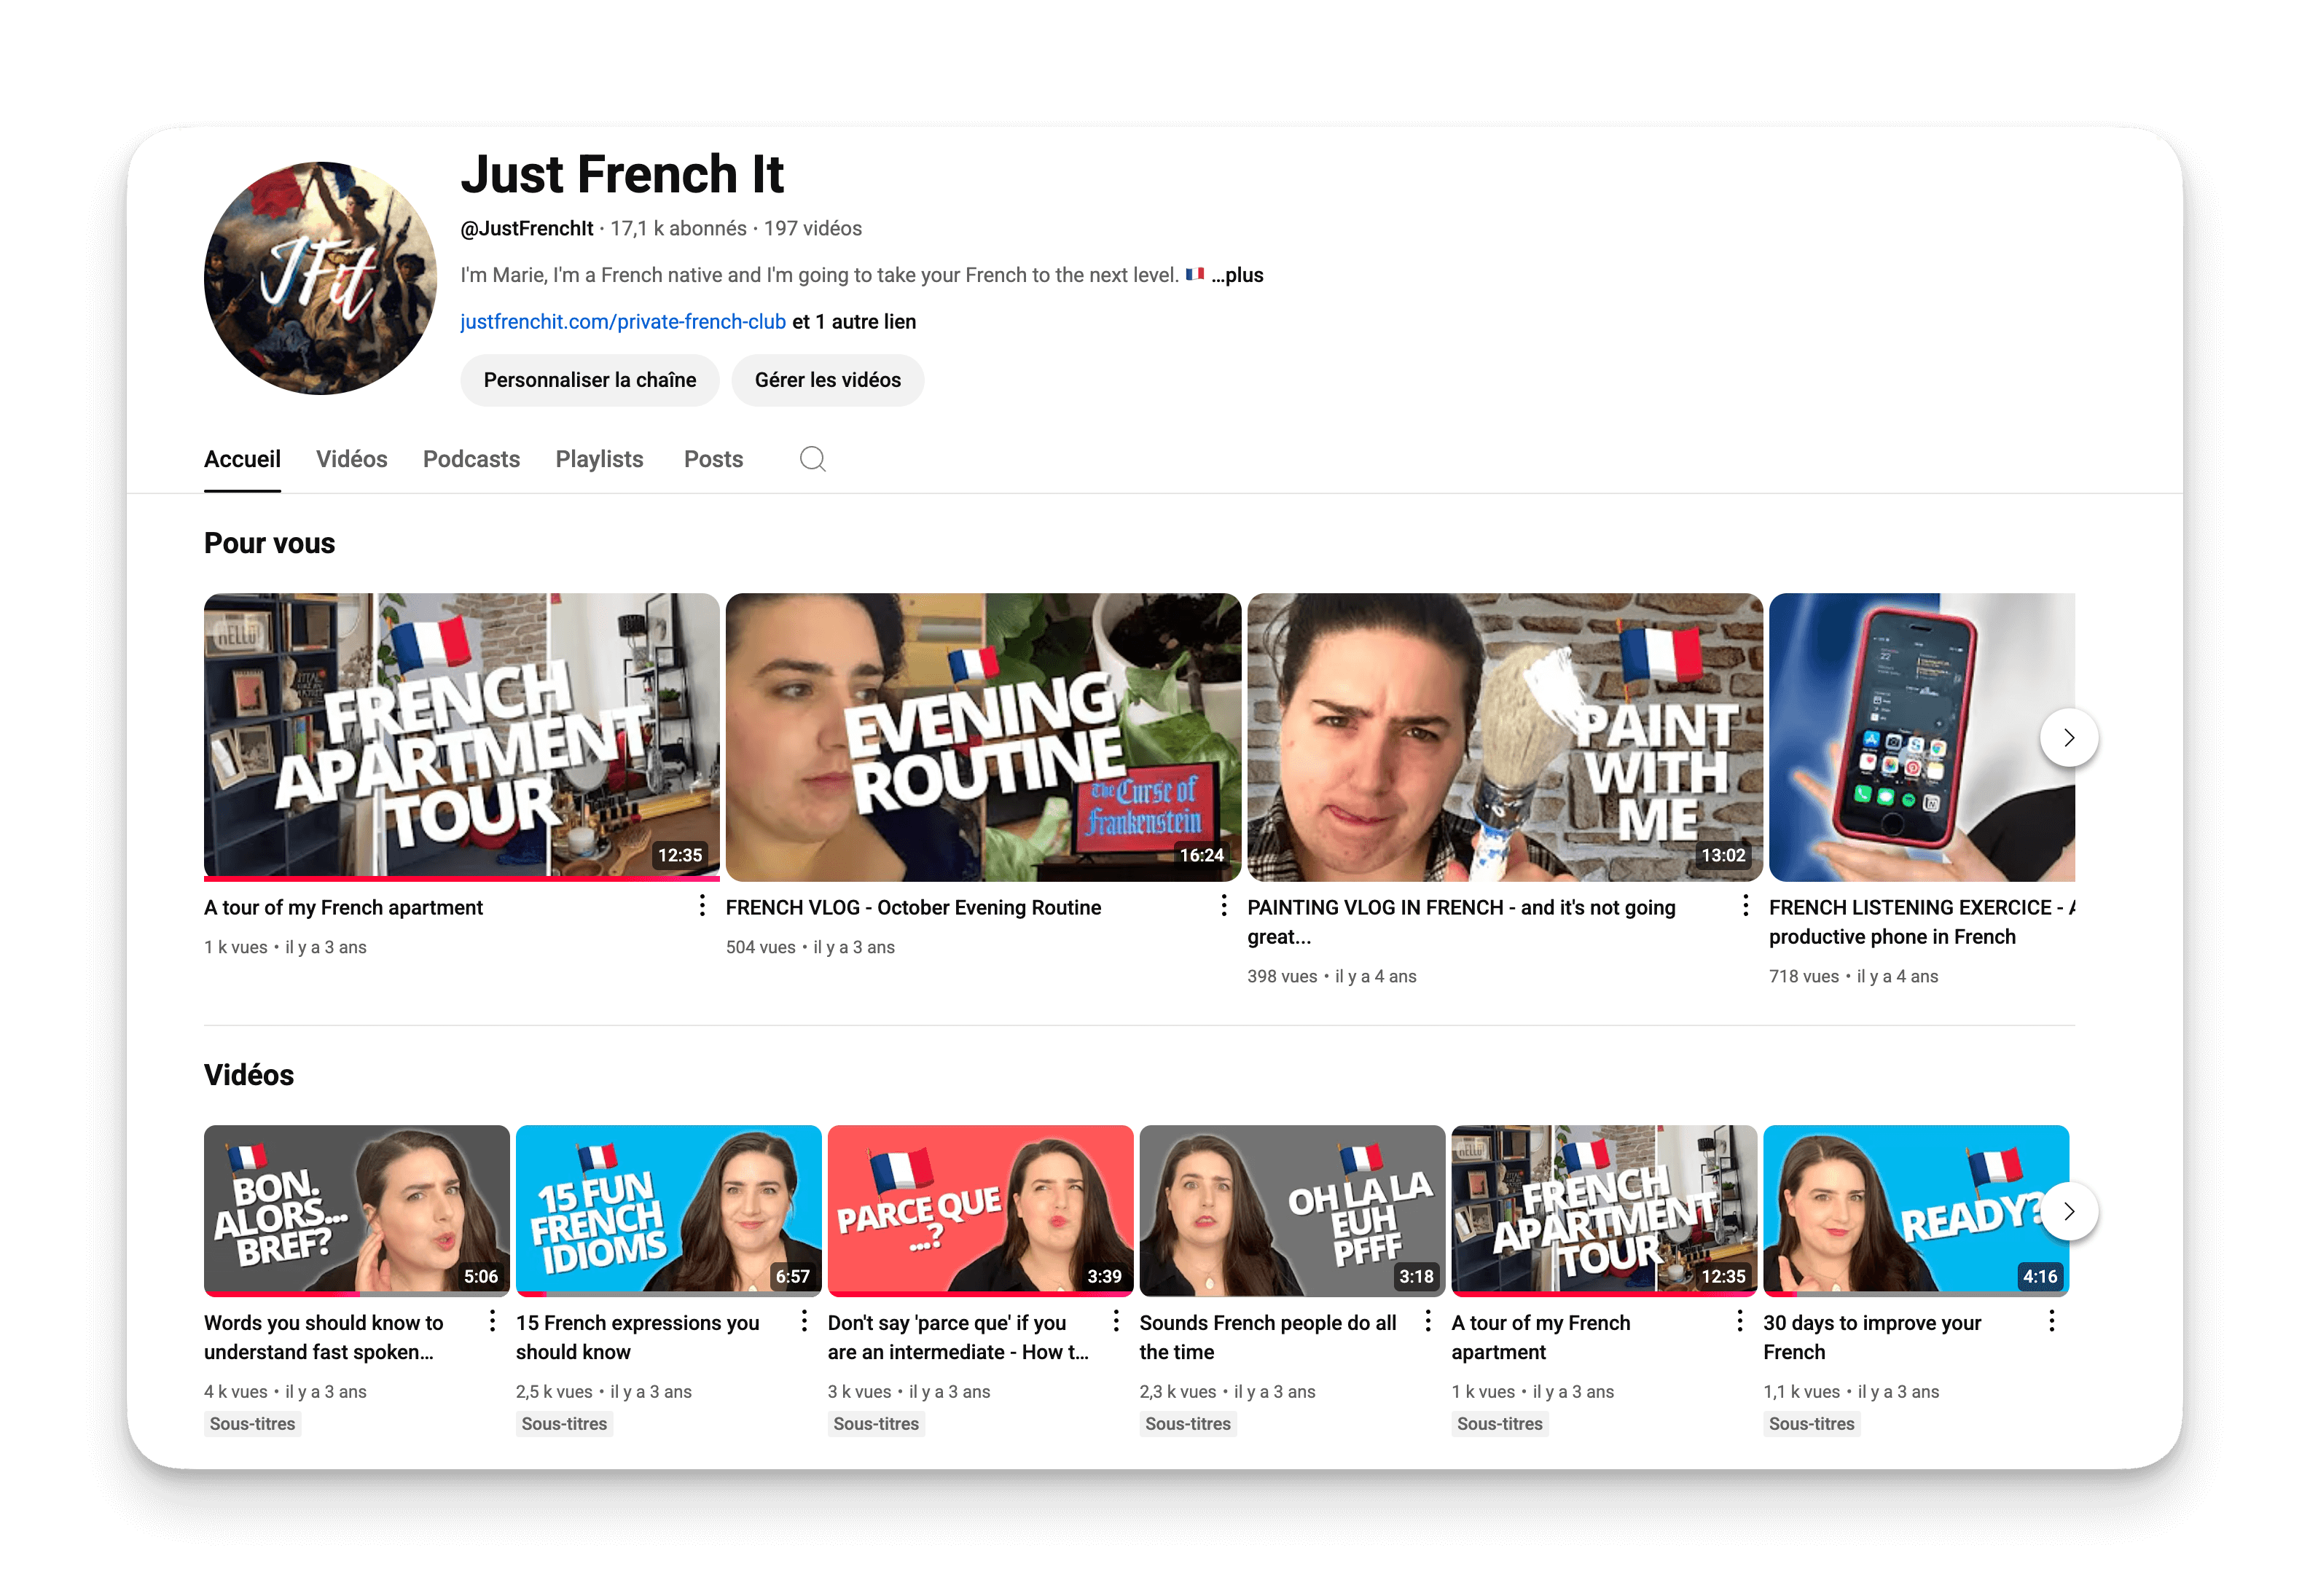Open the channel search icon

tap(812, 459)
